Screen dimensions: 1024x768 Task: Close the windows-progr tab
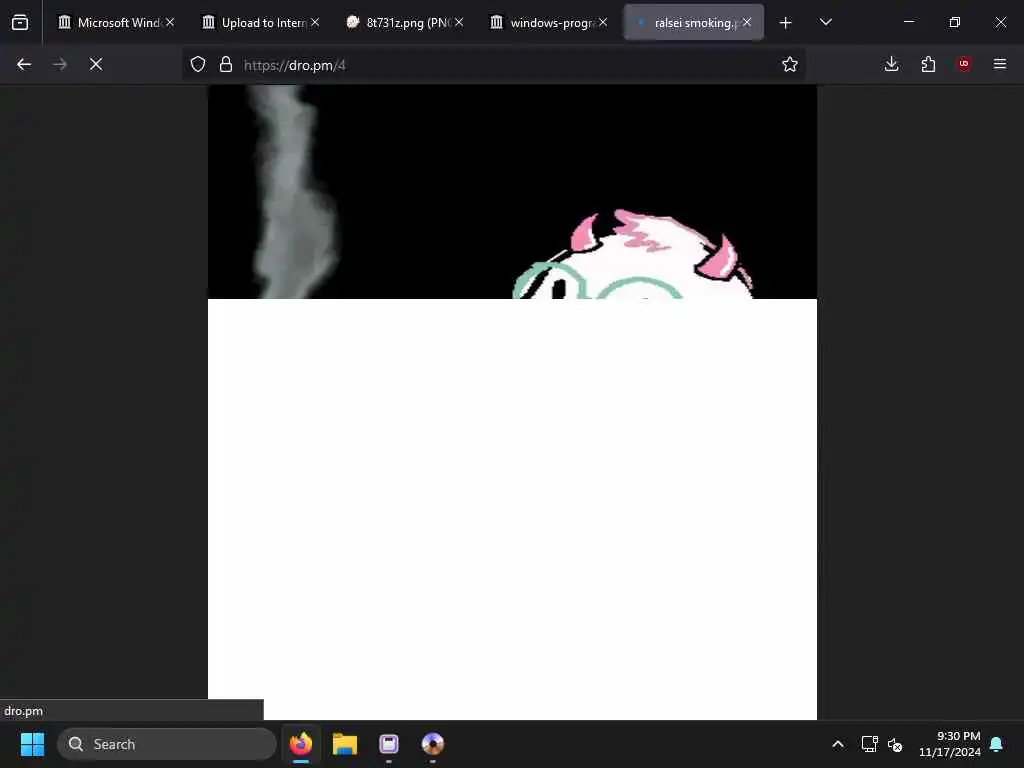tap(603, 22)
